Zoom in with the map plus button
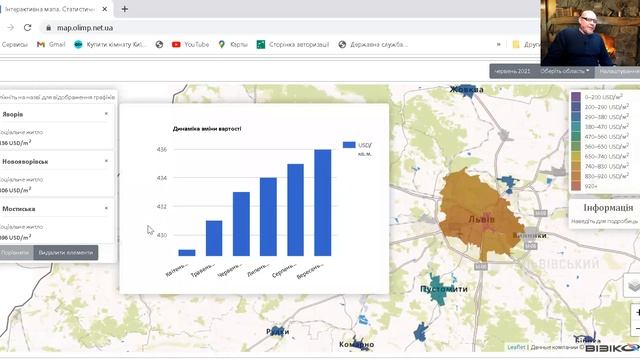Image resolution: width=640 pixels, height=360 pixels. click(x=636, y=312)
